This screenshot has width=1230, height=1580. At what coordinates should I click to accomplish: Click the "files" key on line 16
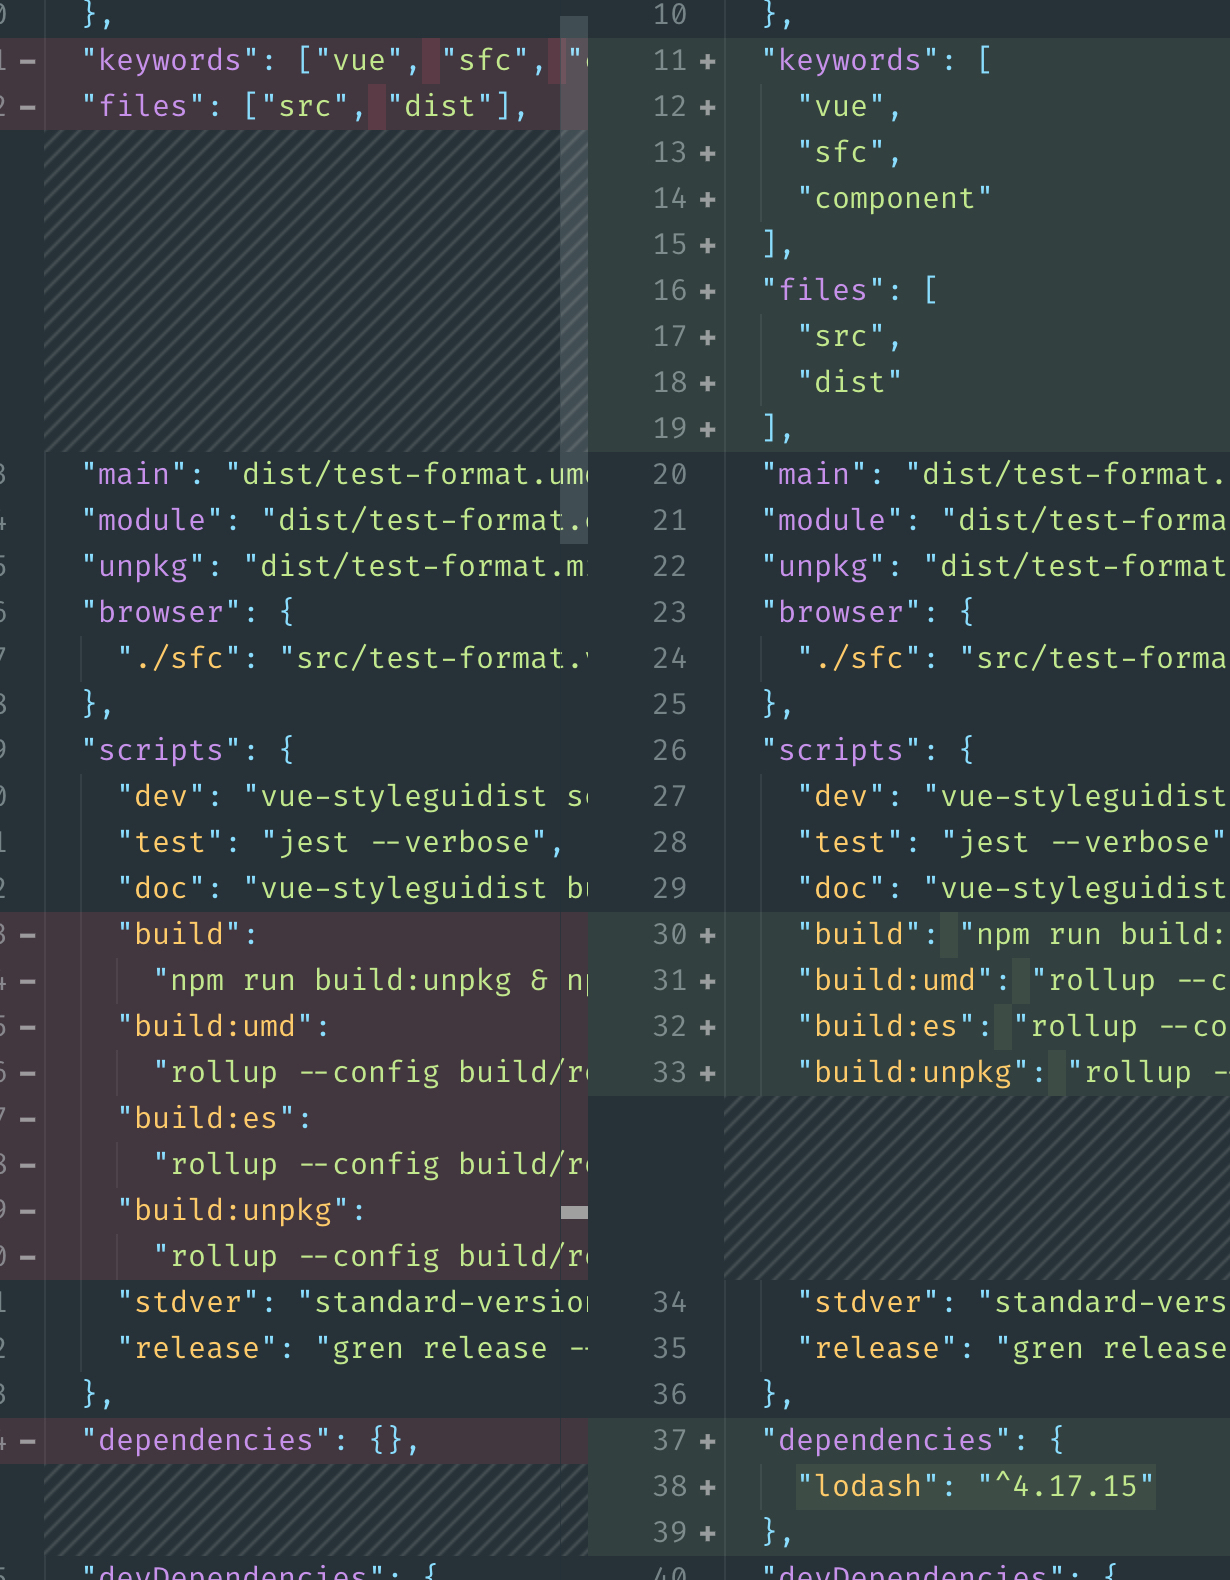823,290
